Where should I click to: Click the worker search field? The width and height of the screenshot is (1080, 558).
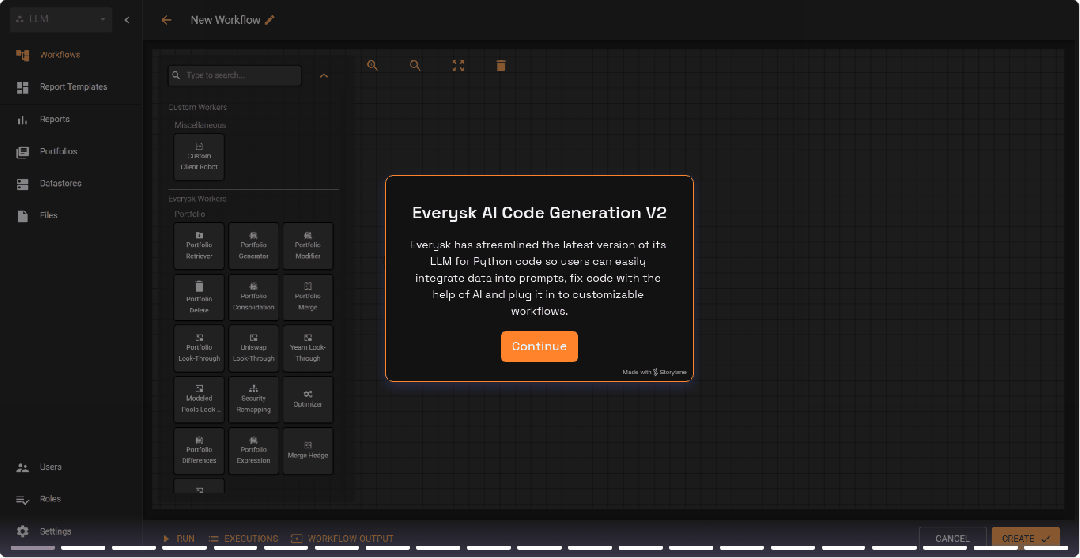pos(235,75)
